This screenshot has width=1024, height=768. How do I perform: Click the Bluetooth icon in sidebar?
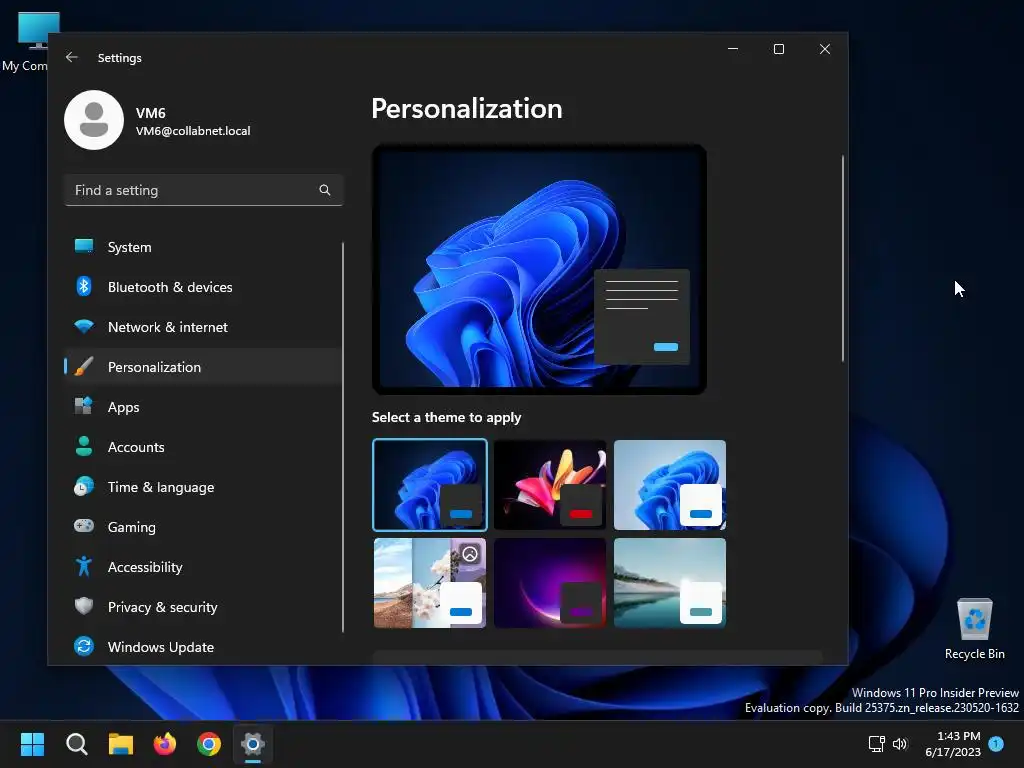(84, 286)
